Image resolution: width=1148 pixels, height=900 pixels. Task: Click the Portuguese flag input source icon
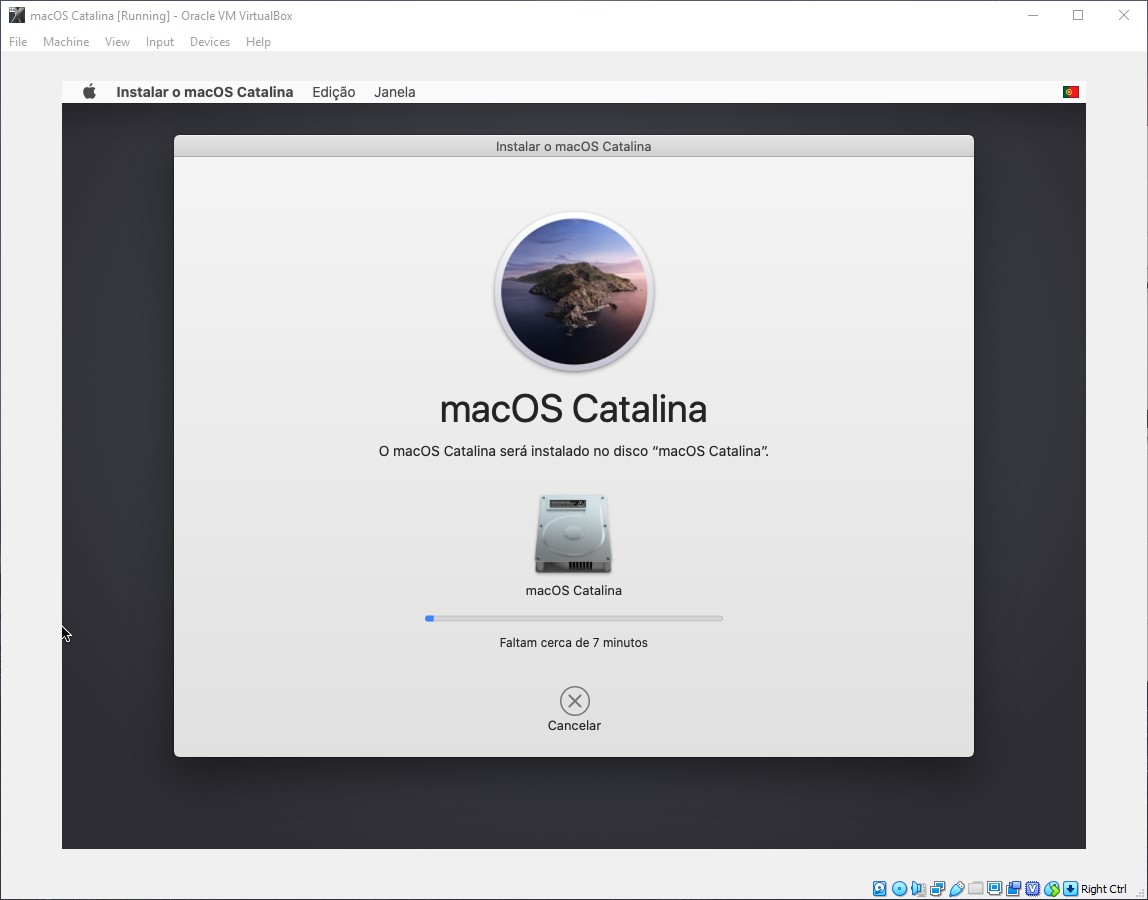(x=1070, y=92)
